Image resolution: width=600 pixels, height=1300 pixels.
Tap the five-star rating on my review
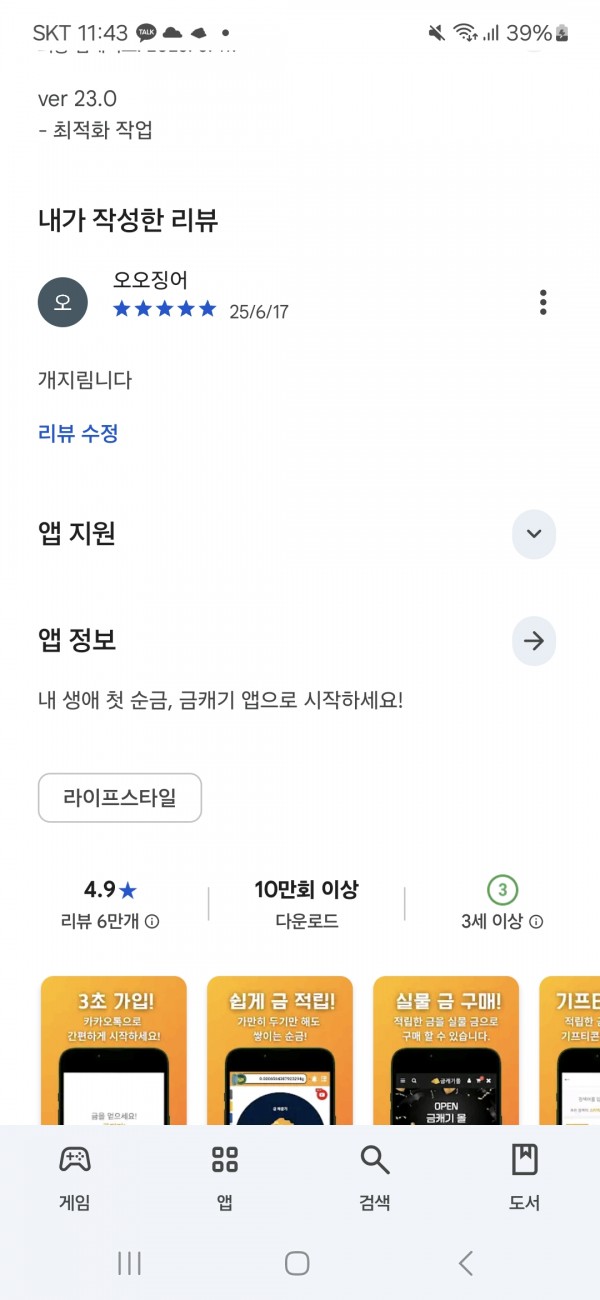(165, 309)
